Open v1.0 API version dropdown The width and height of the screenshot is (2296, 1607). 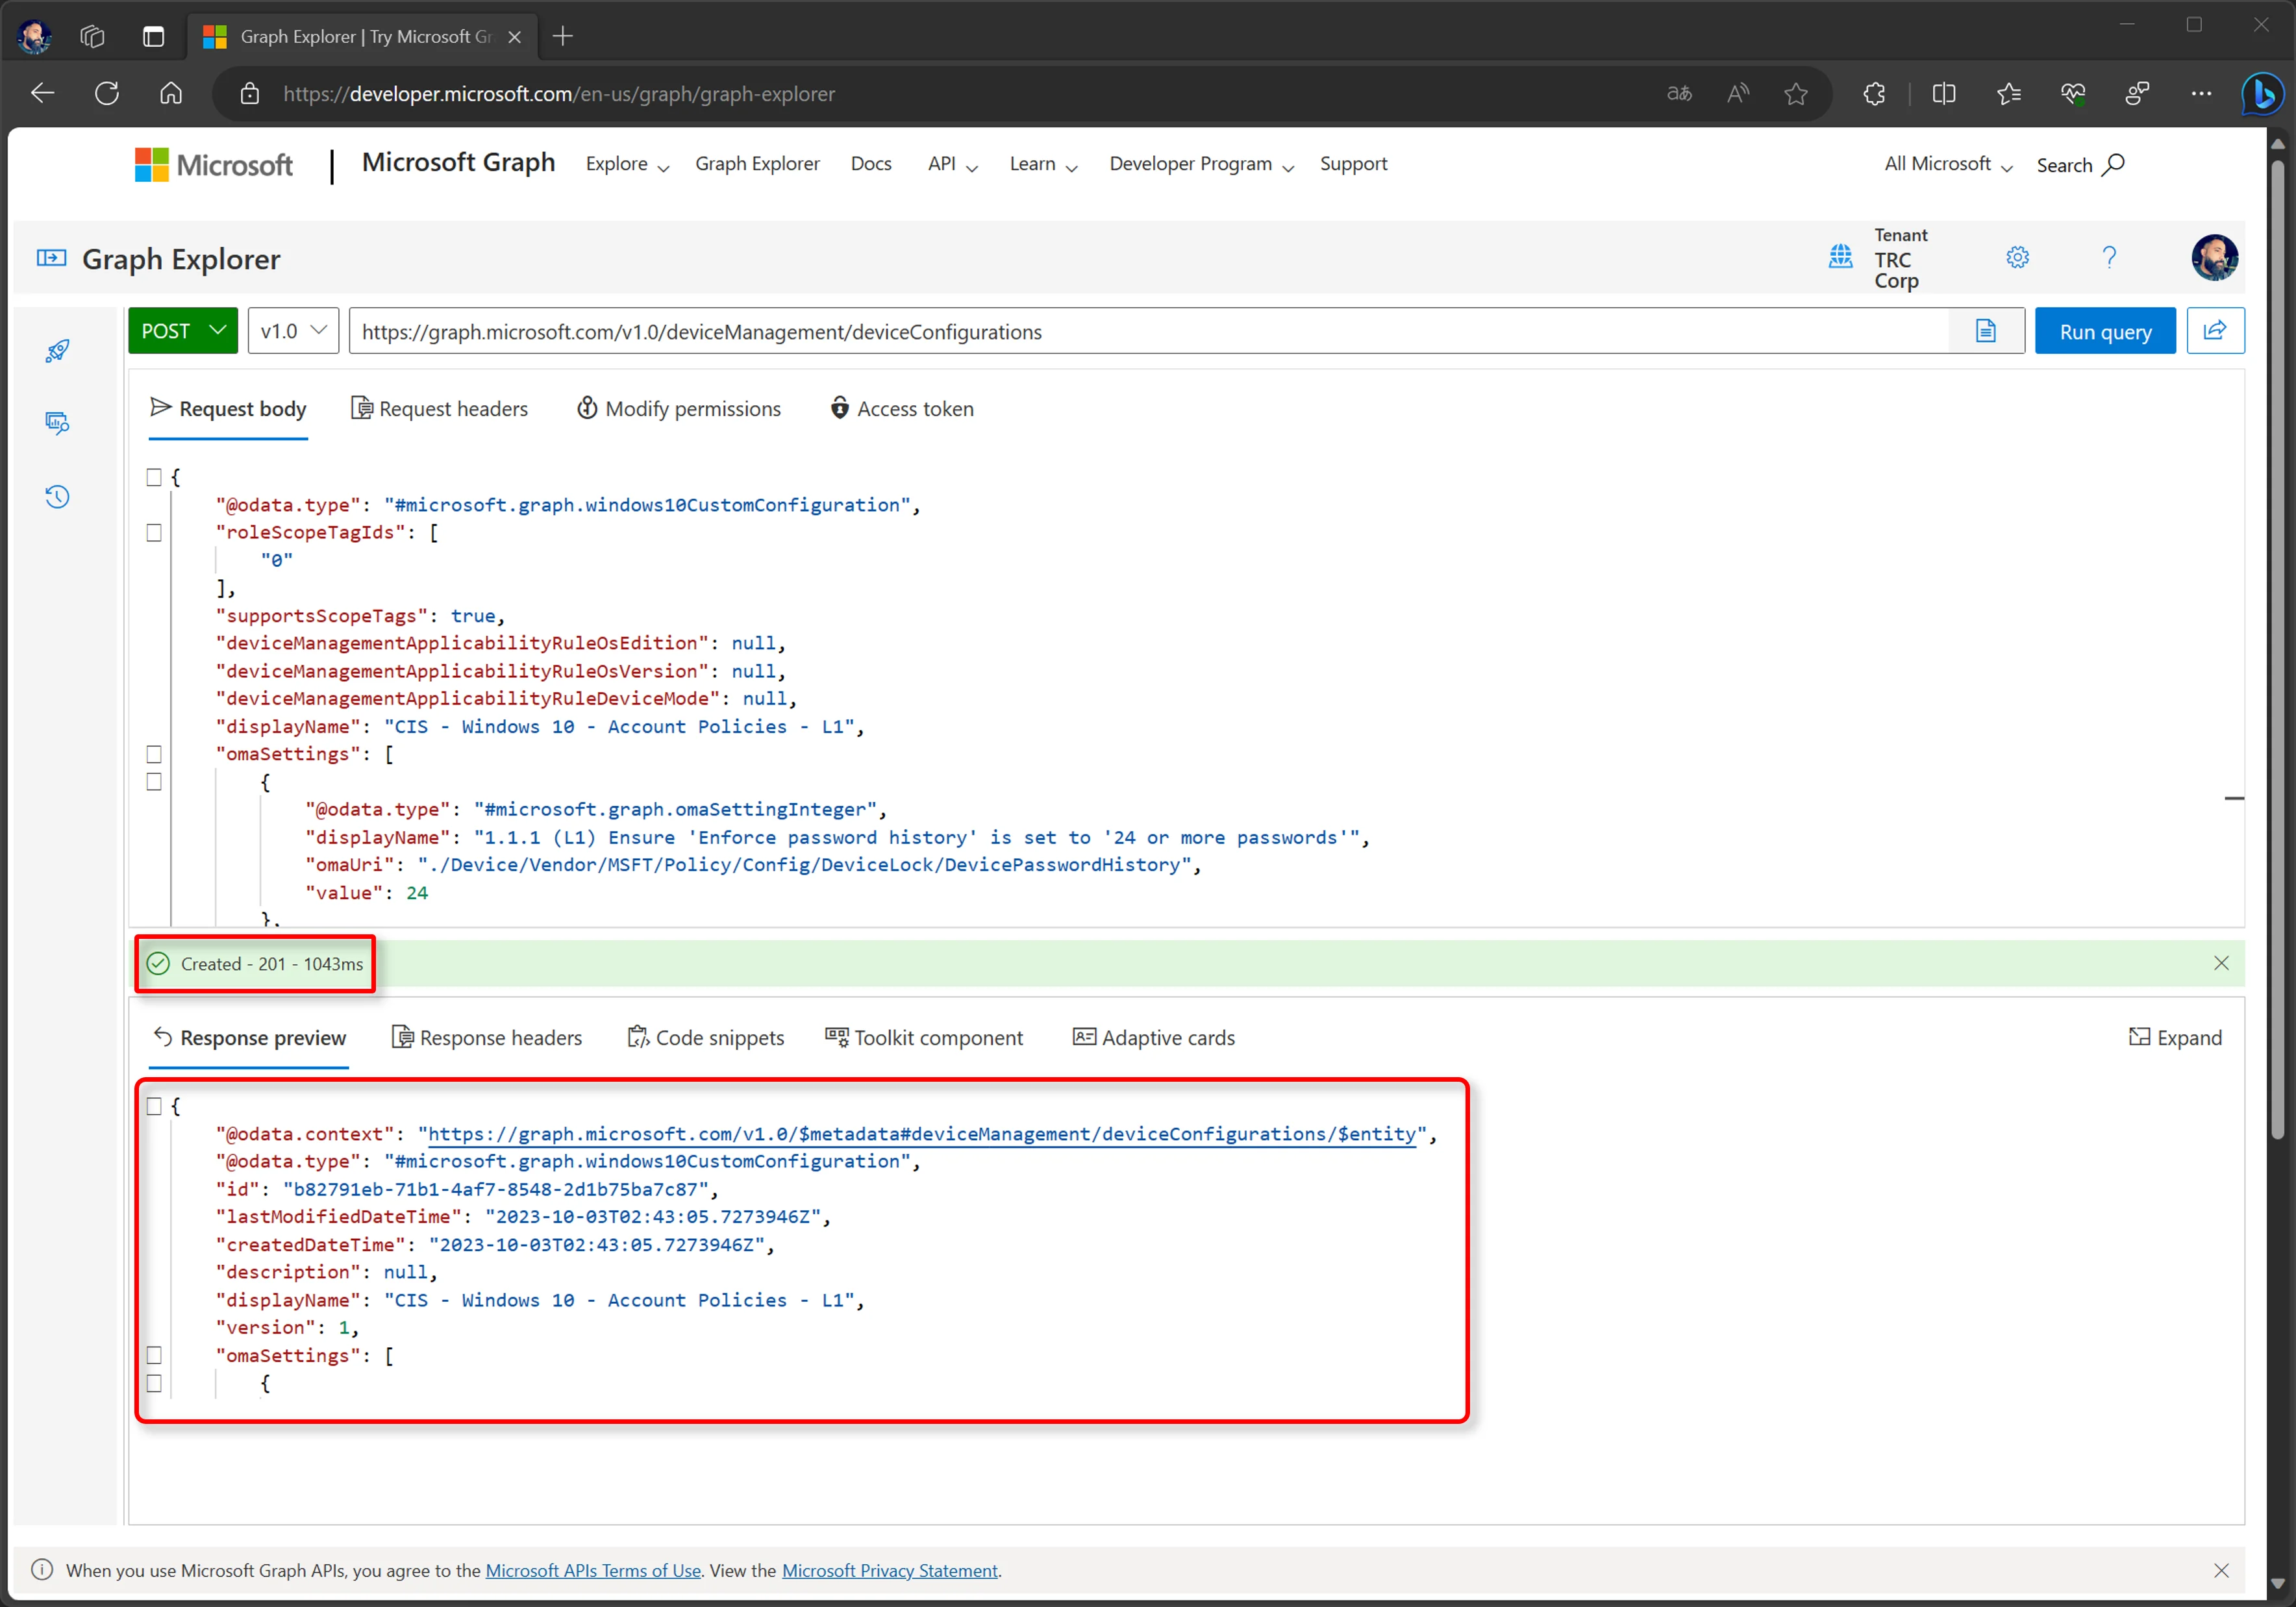tap(293, 331)
